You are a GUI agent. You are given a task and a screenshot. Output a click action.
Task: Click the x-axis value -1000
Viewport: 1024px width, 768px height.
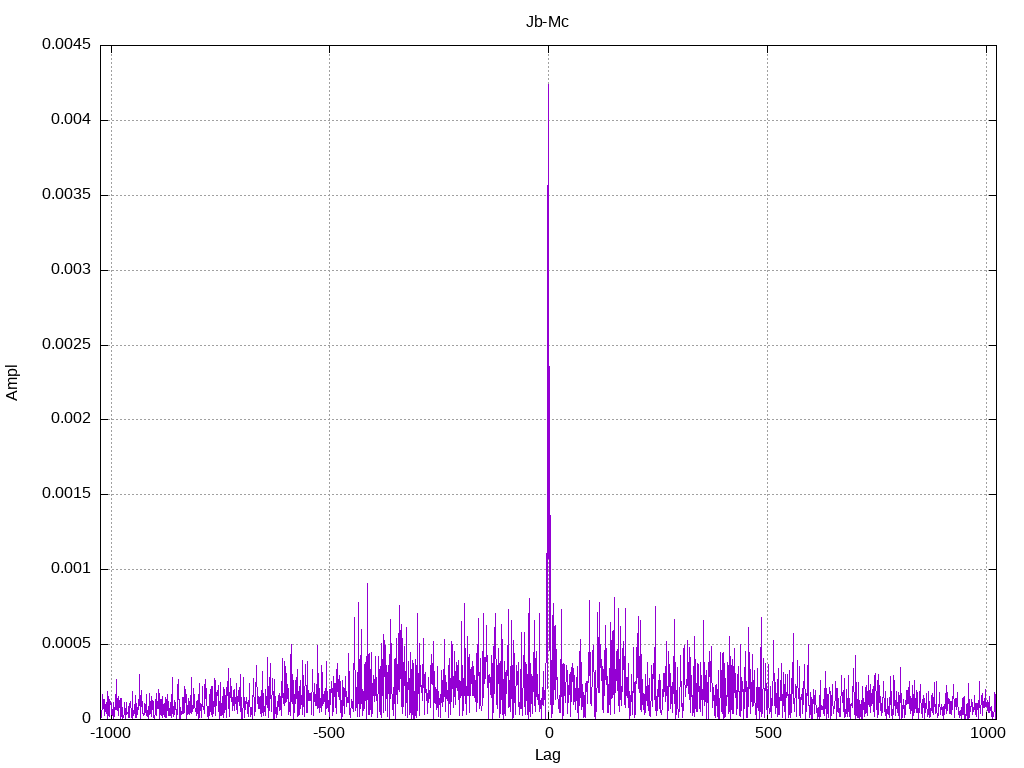click(x=110, y=733)
